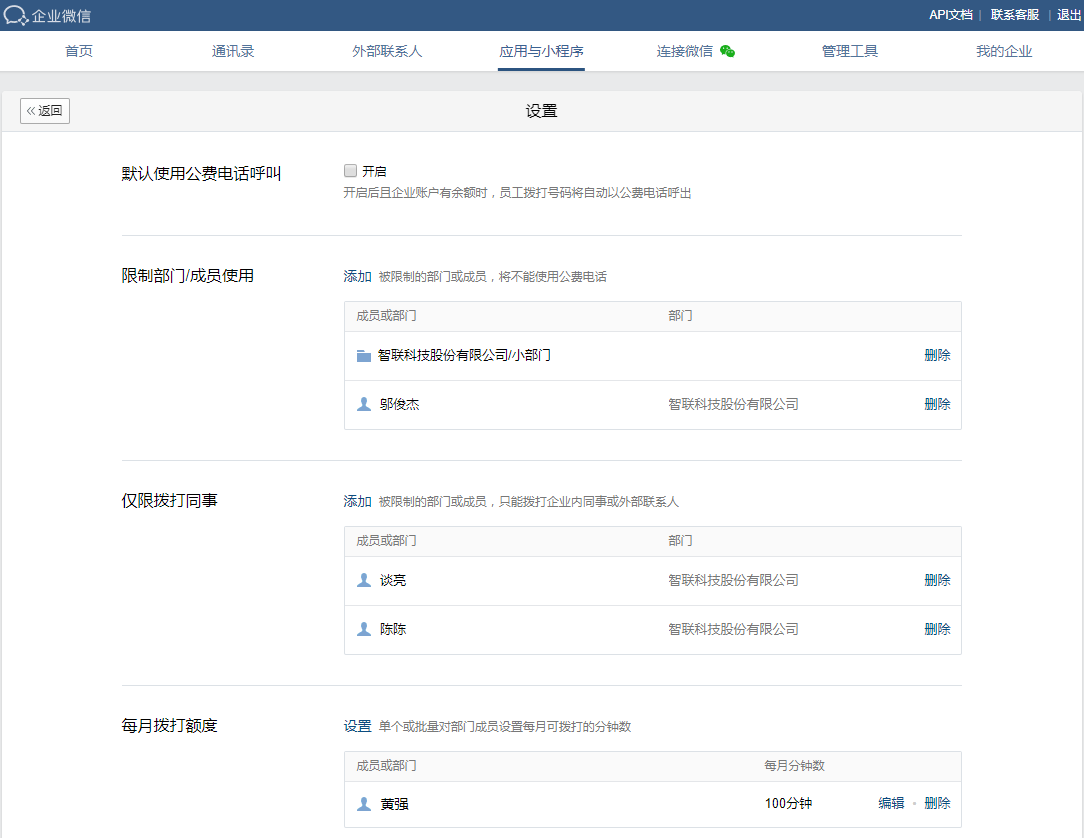Click the person icon next to 谈亮
1084x838 pixels.
tap(364, 581)
